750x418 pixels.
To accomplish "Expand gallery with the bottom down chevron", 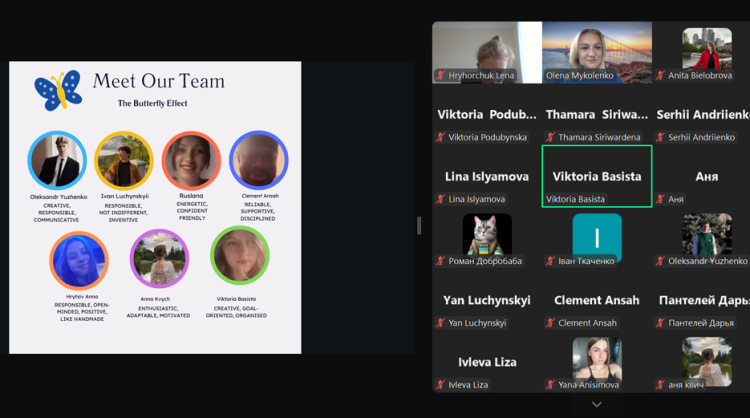I will click(x=596, y=404).
